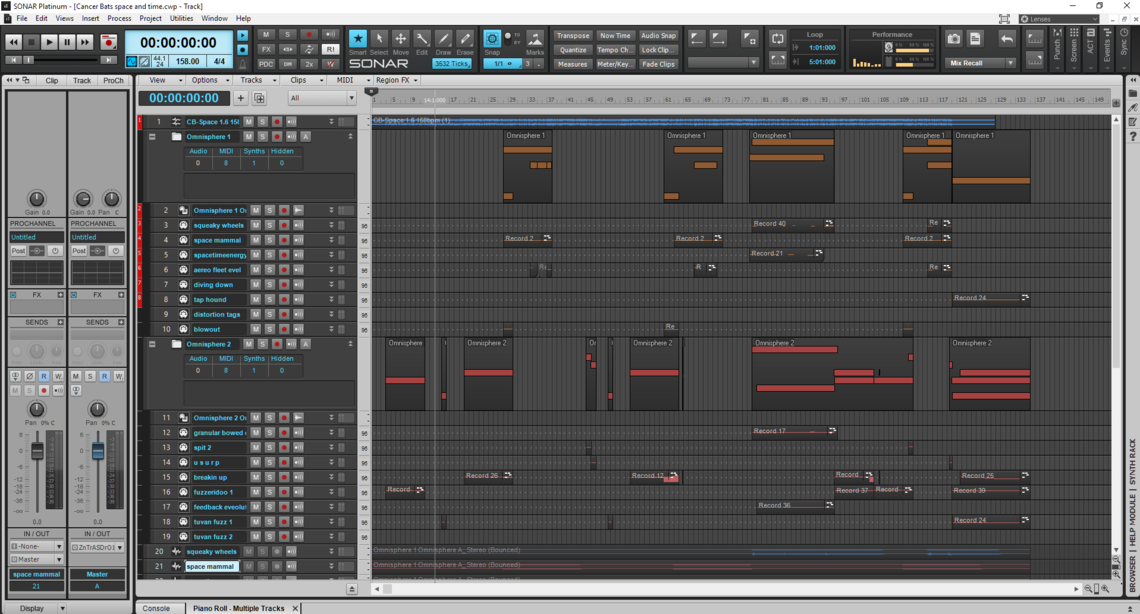Switch to the Erase tool
Viewport: 1140px width, 614px height.
click(x=465, y=39)
